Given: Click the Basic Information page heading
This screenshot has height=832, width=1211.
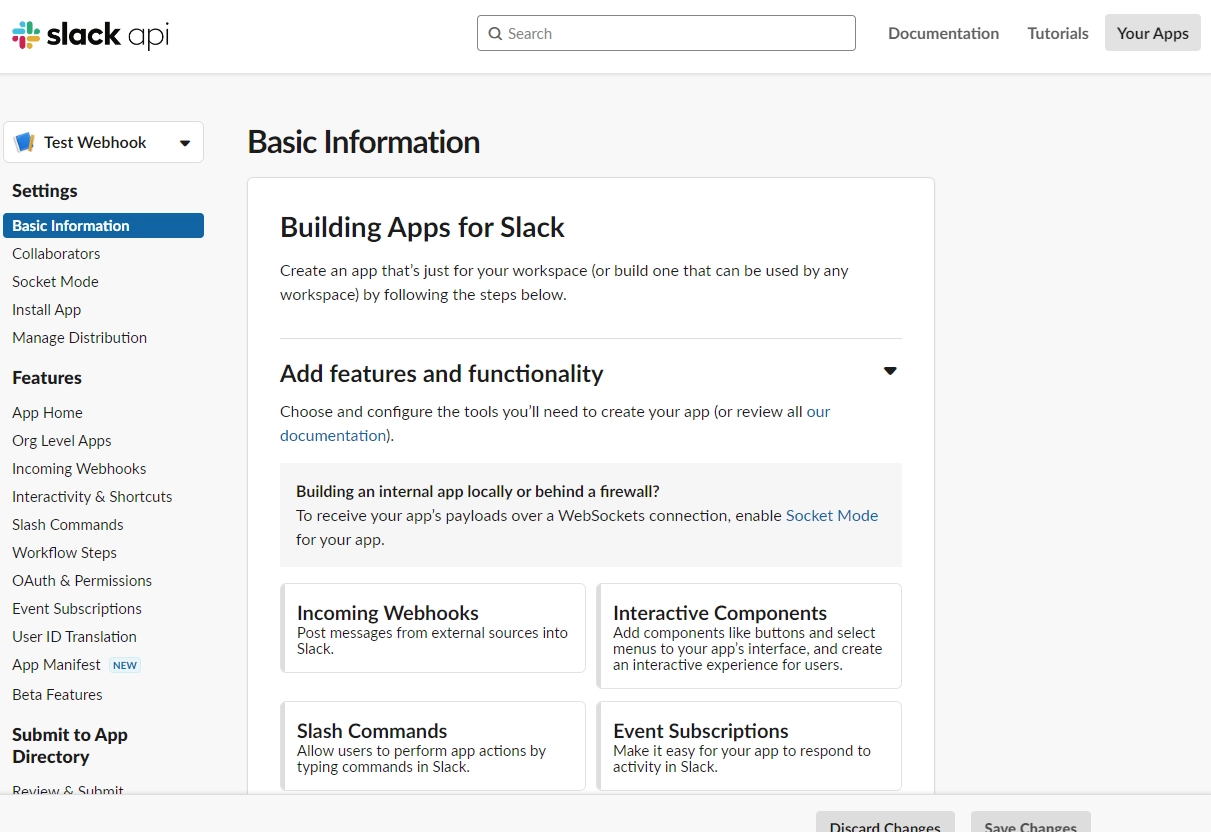Looking at the screenshot, I should click(x=364, y=142).
